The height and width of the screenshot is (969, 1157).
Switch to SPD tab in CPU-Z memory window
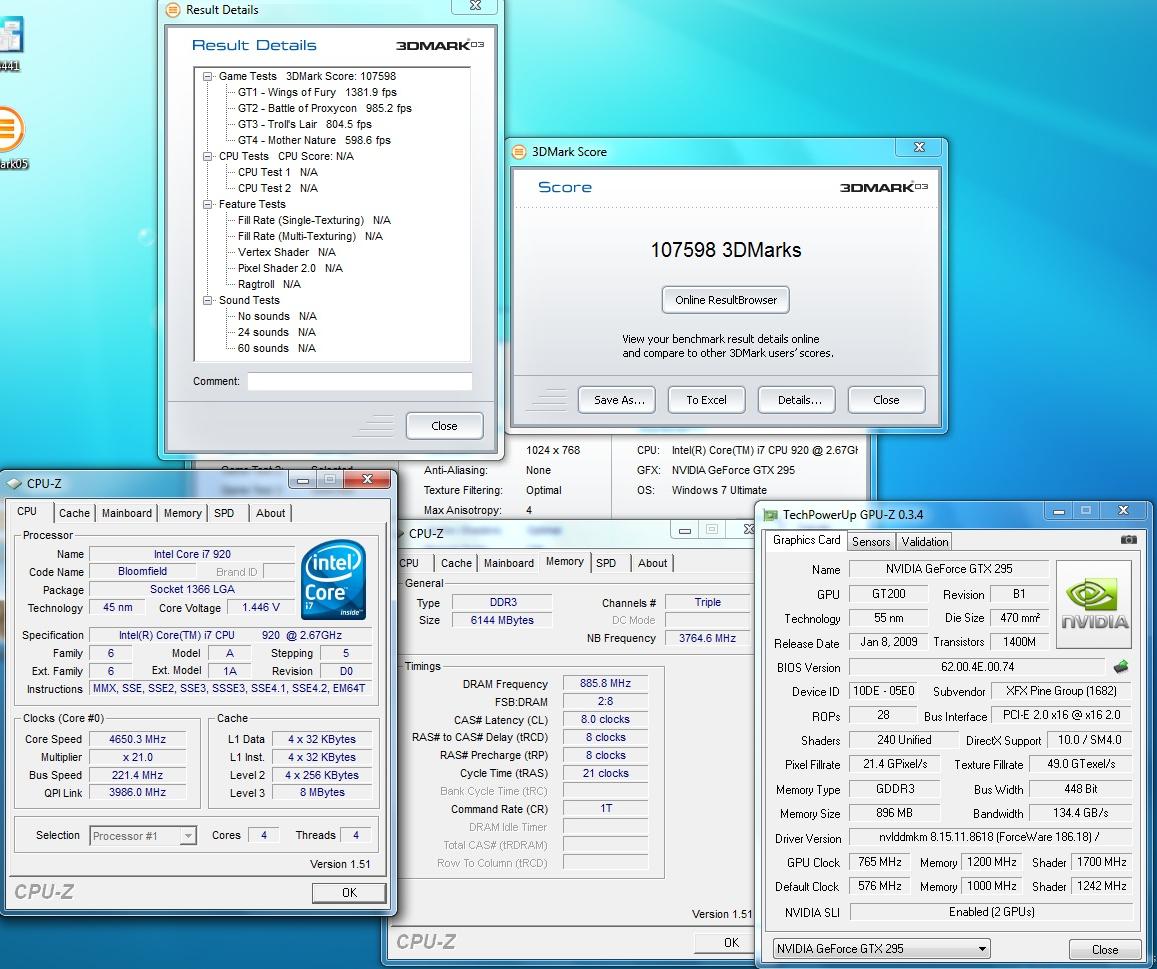[606, 563]
